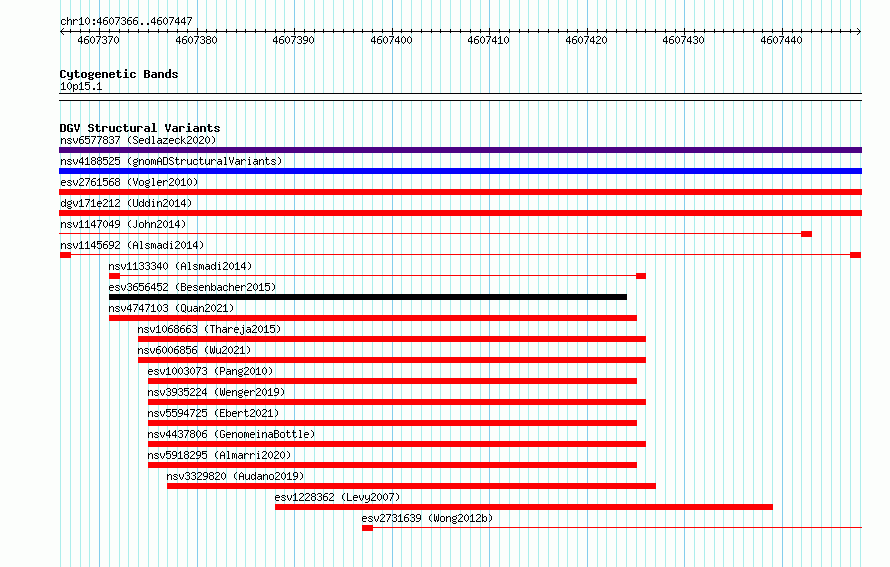Click the chr10:4607366..4607447 region label
The height and width of the screenshot is (567, 890).
tap(126, 21)
